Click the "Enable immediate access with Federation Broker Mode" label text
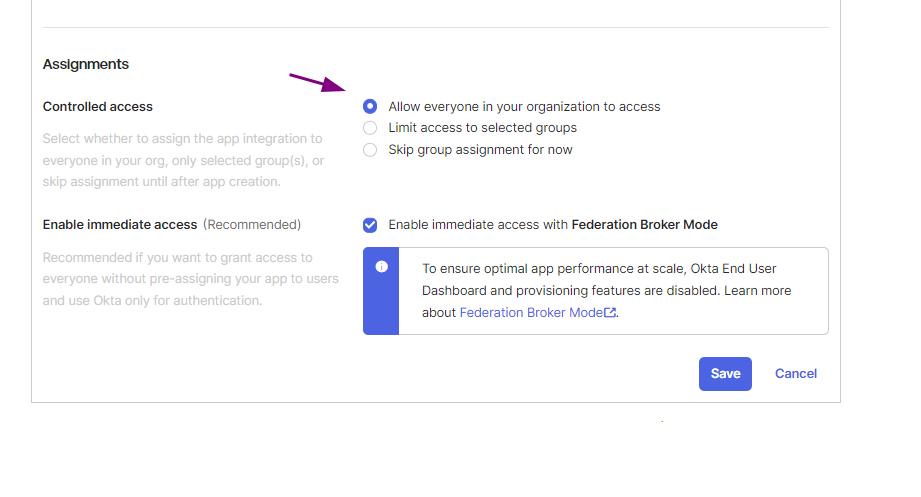This screenshot has height=497, width=921. (553, 225)
